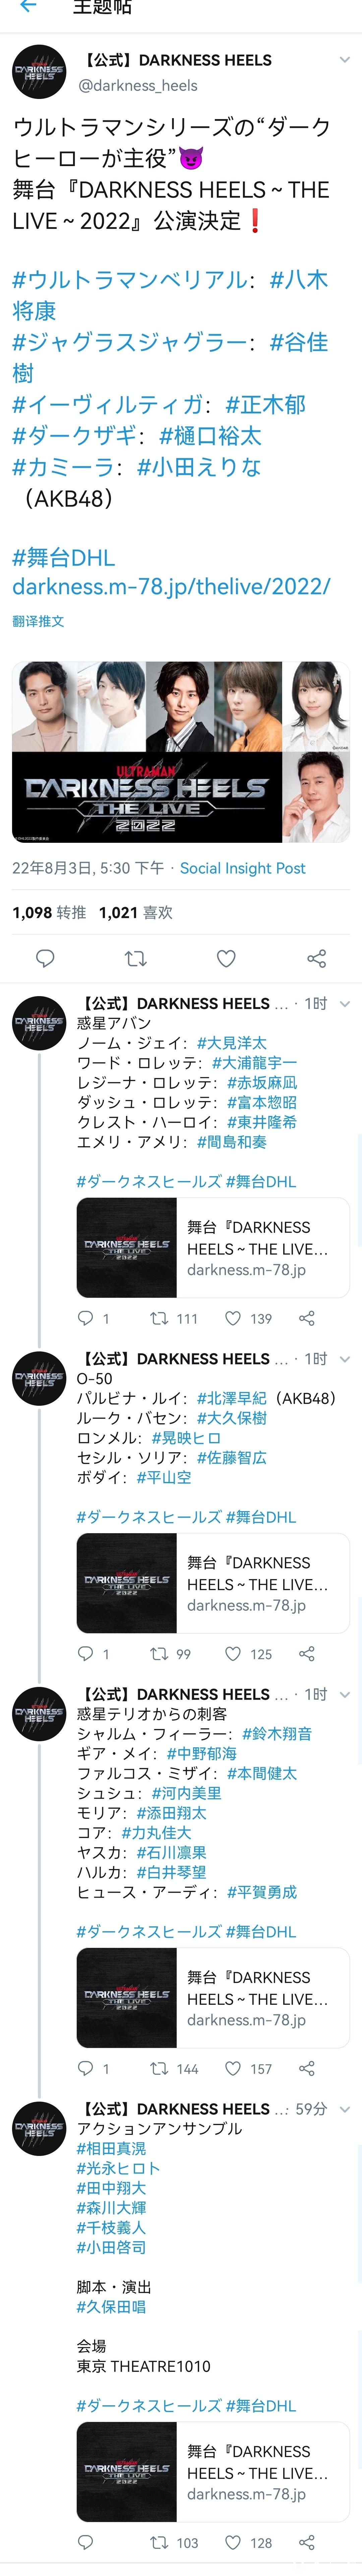362x2576 pixels.
Task: View the 1,021 喜欢 list
Action: click(x=136, y=912)
